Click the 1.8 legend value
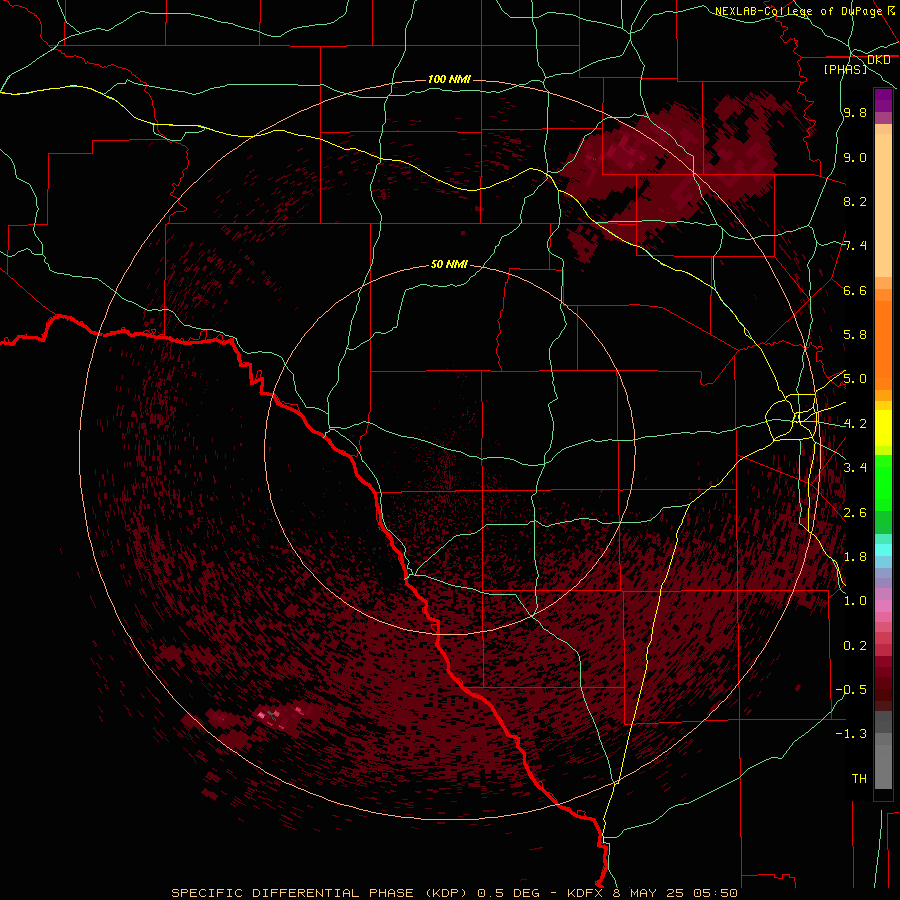The height and width of the screenshot is (900, 900). (x=855, y=557)
